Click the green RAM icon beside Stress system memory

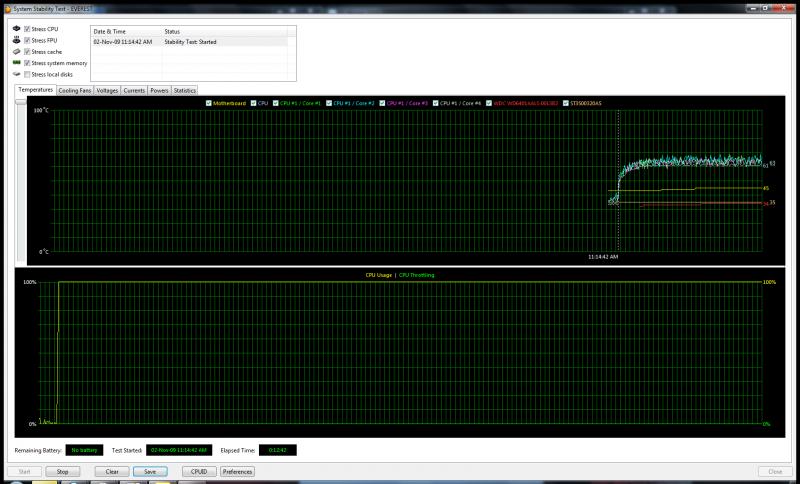(x=16, y=63)
